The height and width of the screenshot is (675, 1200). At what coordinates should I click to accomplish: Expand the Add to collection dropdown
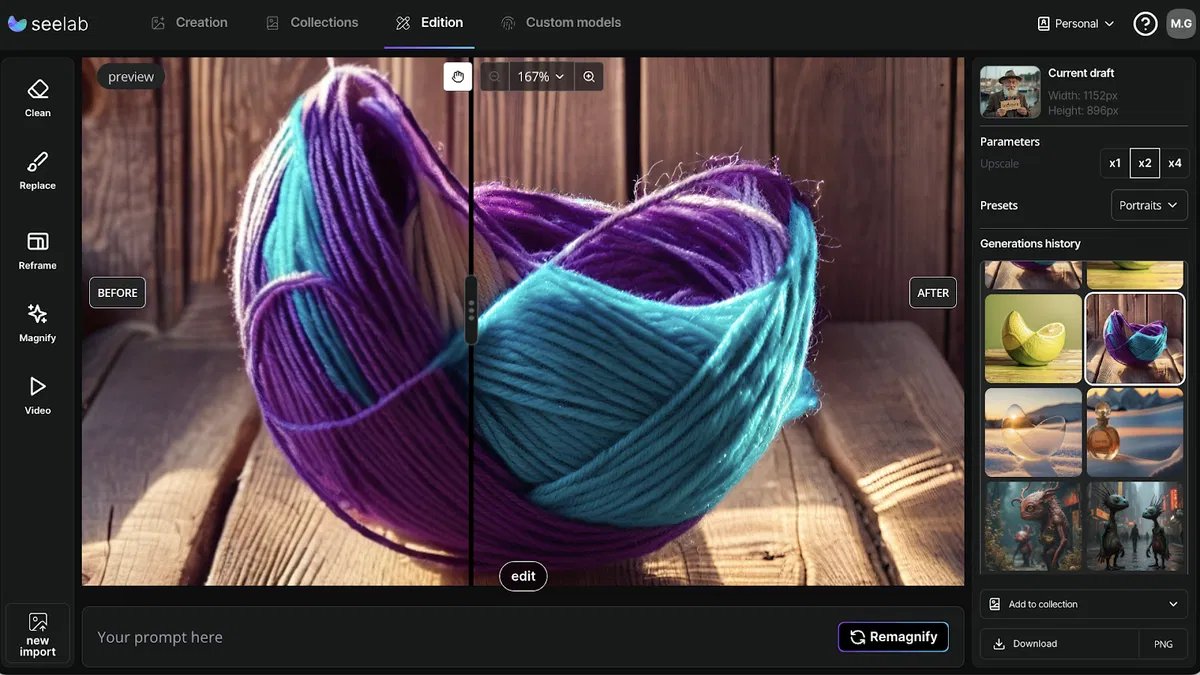(1083, 604)
